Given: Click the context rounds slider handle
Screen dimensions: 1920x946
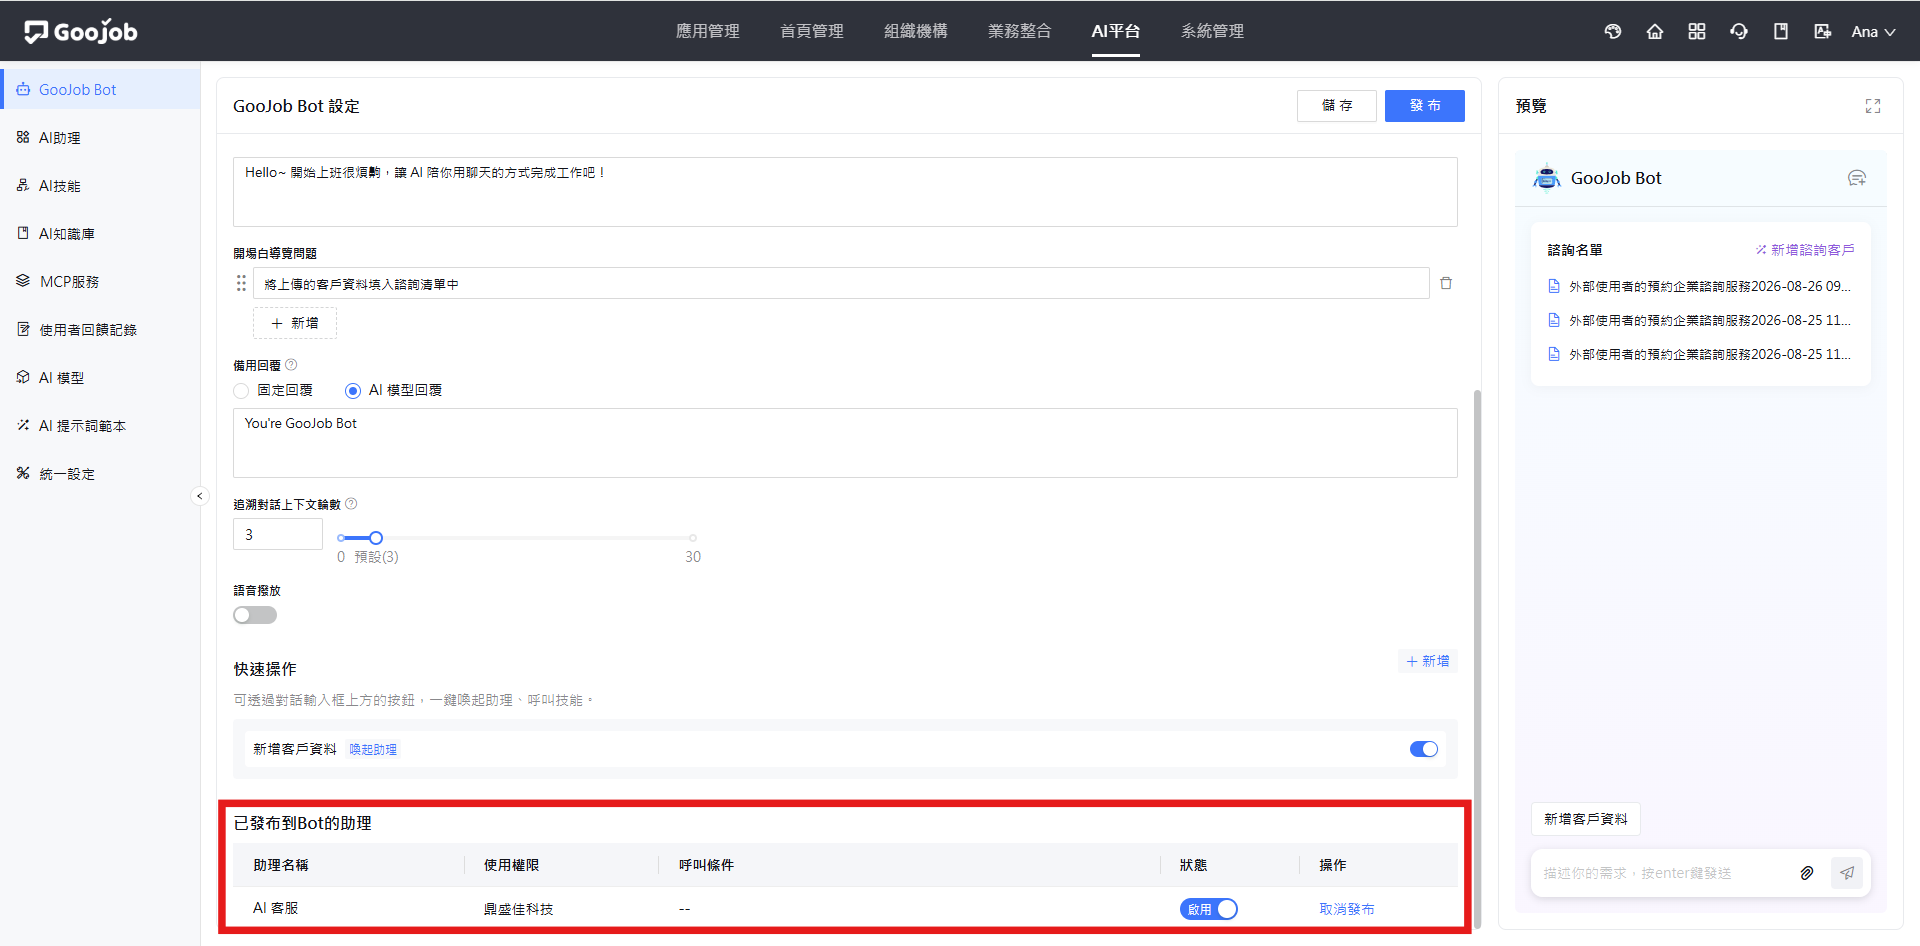Looking at the screenshot, I should tap(376, 538).
